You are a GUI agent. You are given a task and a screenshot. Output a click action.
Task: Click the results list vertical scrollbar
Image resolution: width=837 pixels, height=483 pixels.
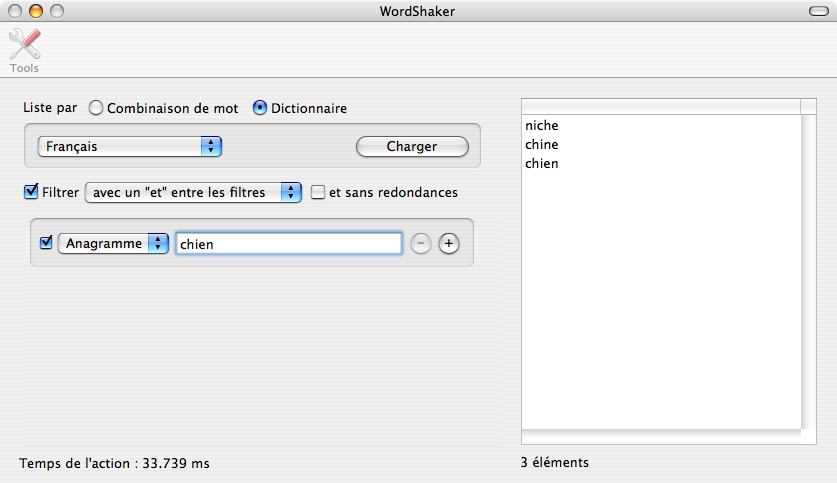pos(809,271)
